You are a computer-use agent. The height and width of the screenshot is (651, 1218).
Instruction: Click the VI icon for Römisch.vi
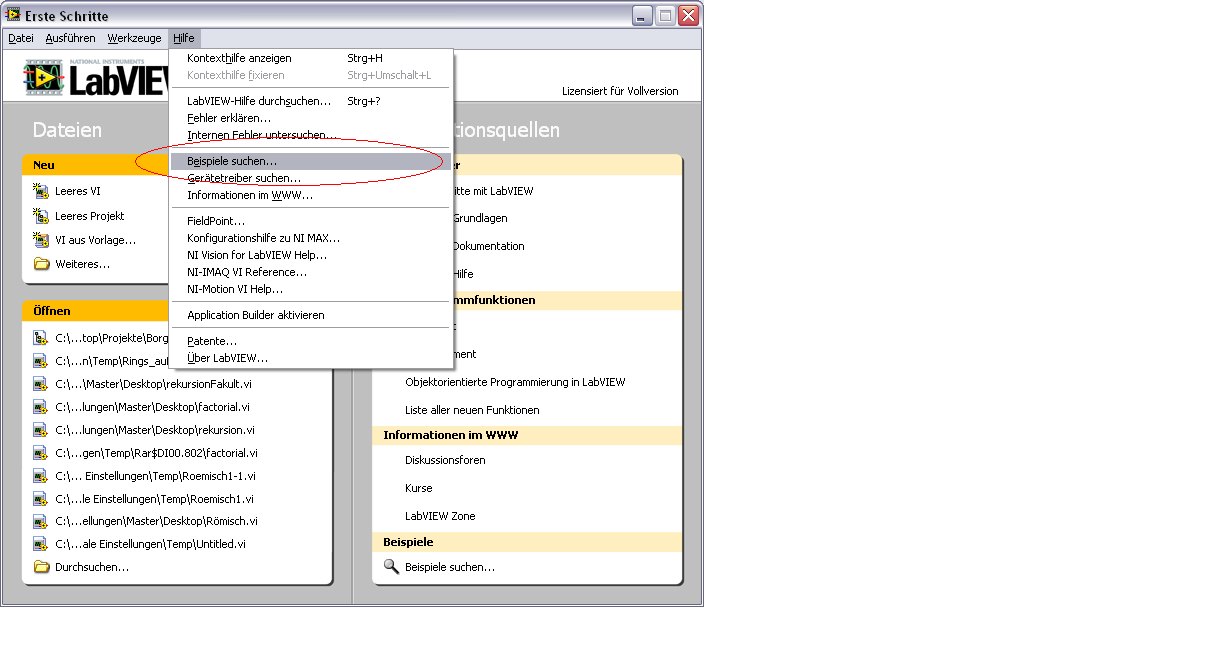[x=40, y=521]
